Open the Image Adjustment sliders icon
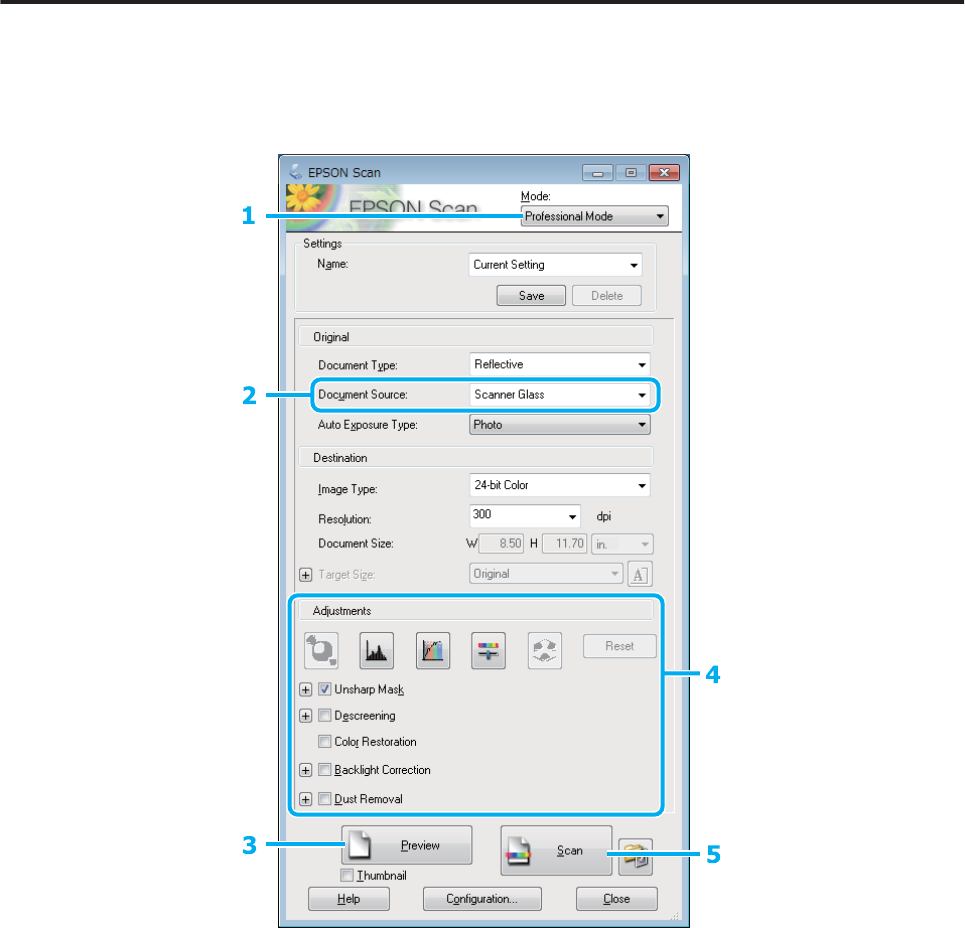 tap(488, 650)
